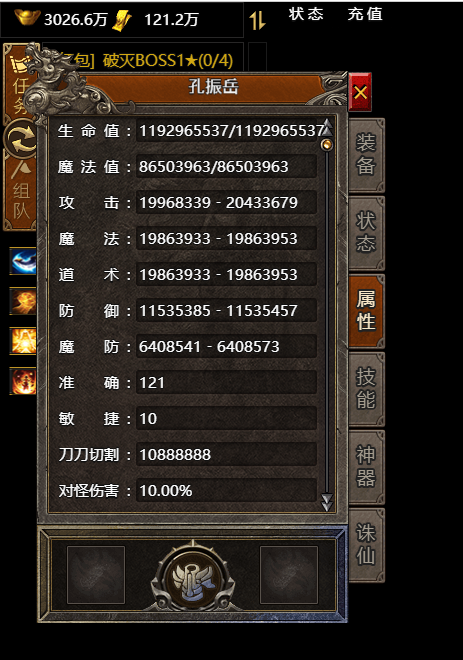Screen dimensions: 463x660
Task: Click the gold ticket currency icon
Action: [x=122, y=21]
